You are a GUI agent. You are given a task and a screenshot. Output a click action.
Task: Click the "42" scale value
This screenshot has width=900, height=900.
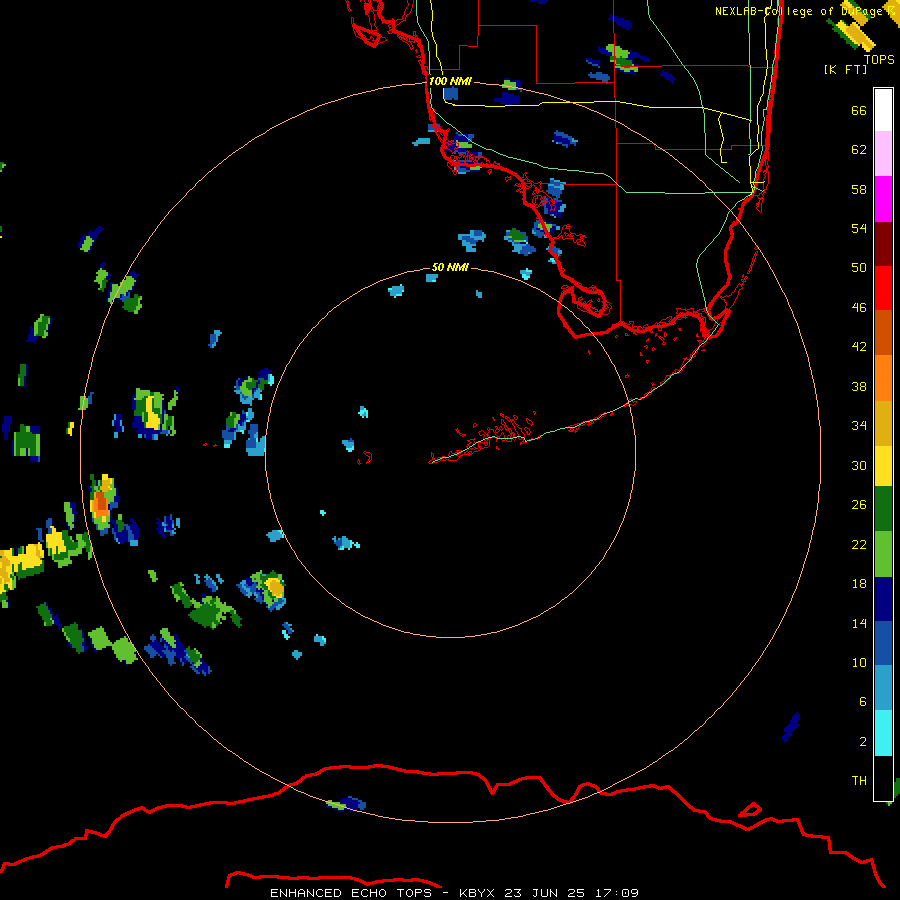click(859, 346)
